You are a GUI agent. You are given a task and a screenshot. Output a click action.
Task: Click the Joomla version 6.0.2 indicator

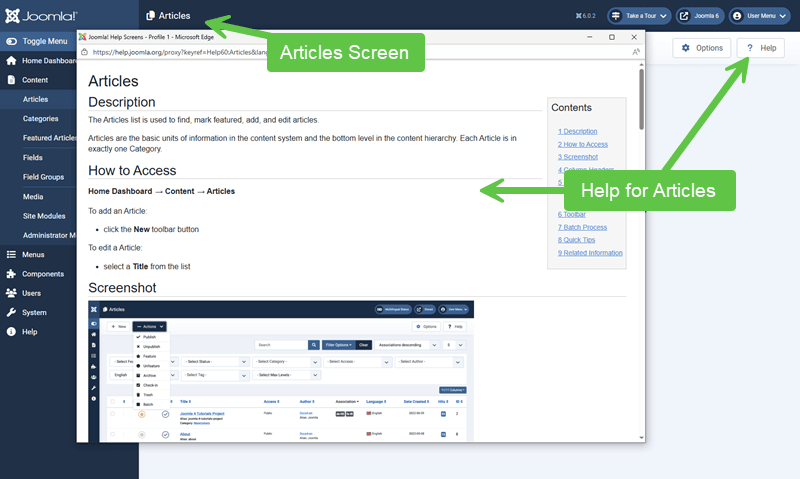tap(586, 16)
